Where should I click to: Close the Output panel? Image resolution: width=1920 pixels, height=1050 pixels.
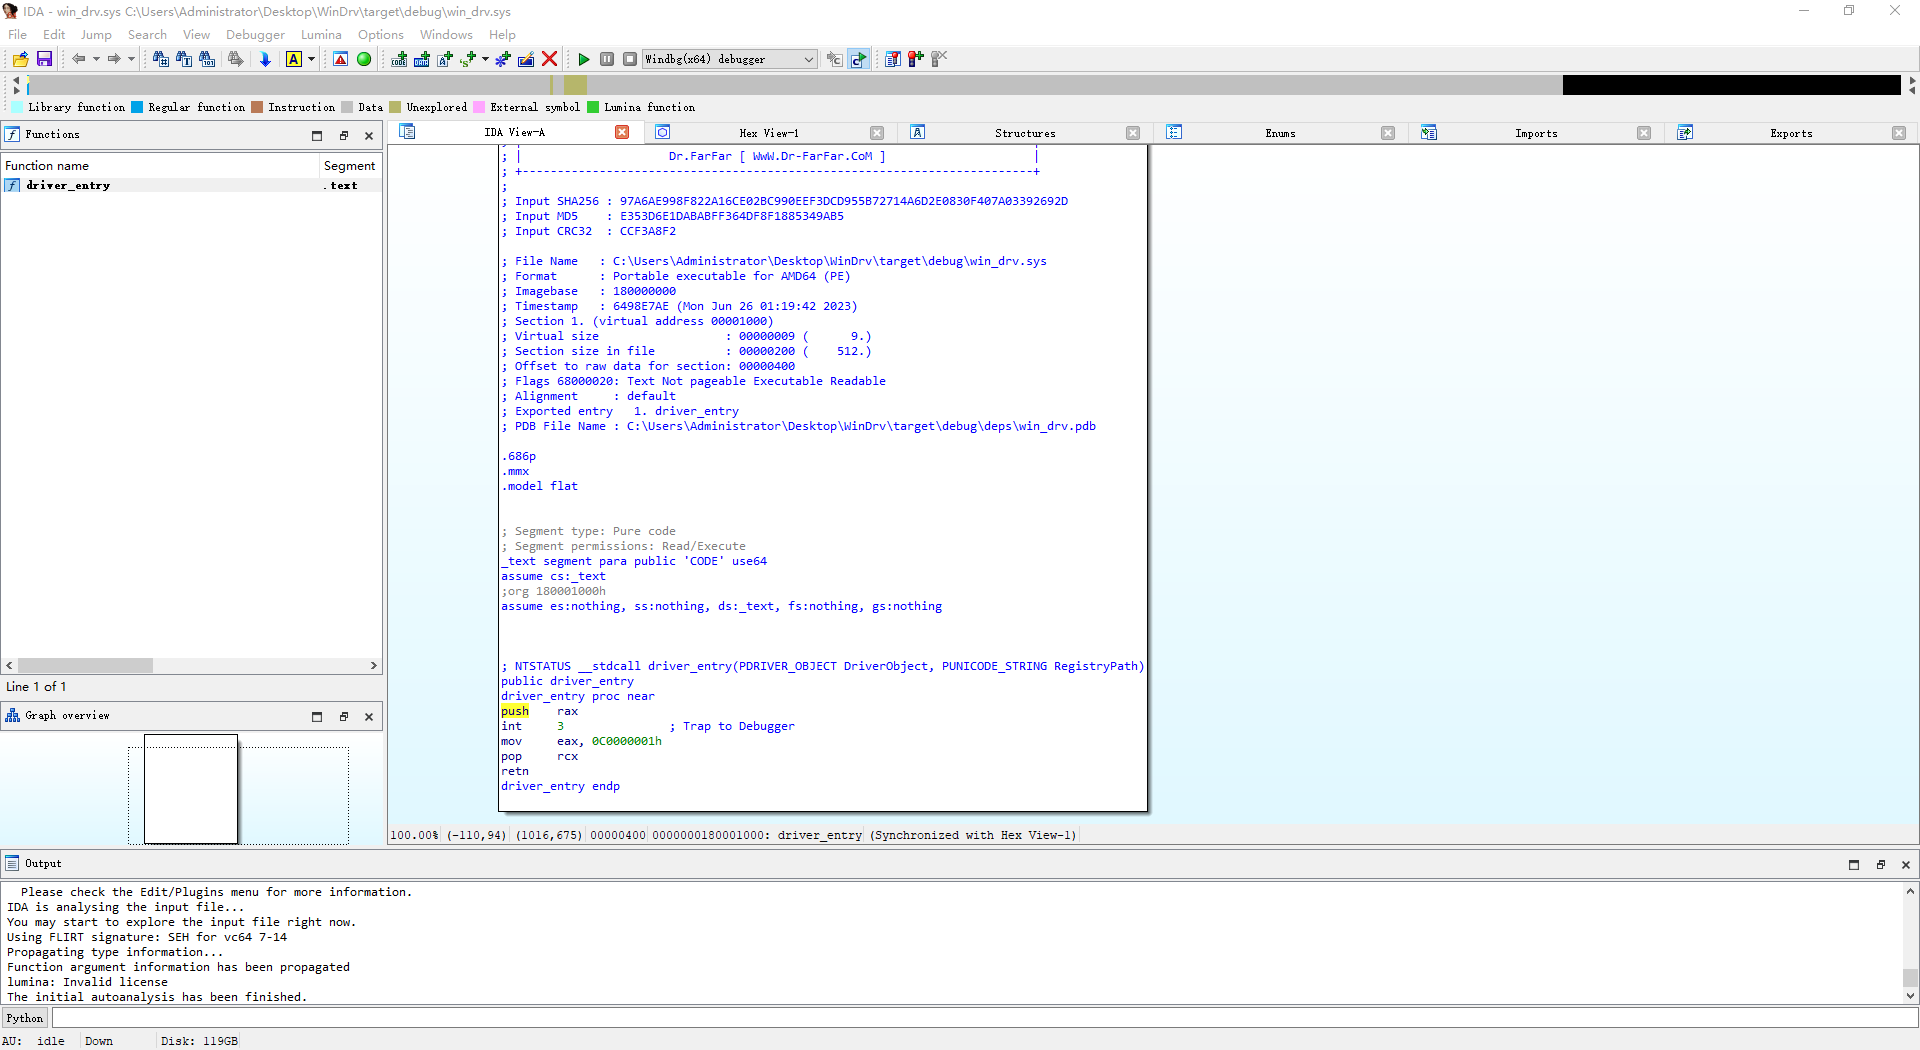tap(1906, 864)
